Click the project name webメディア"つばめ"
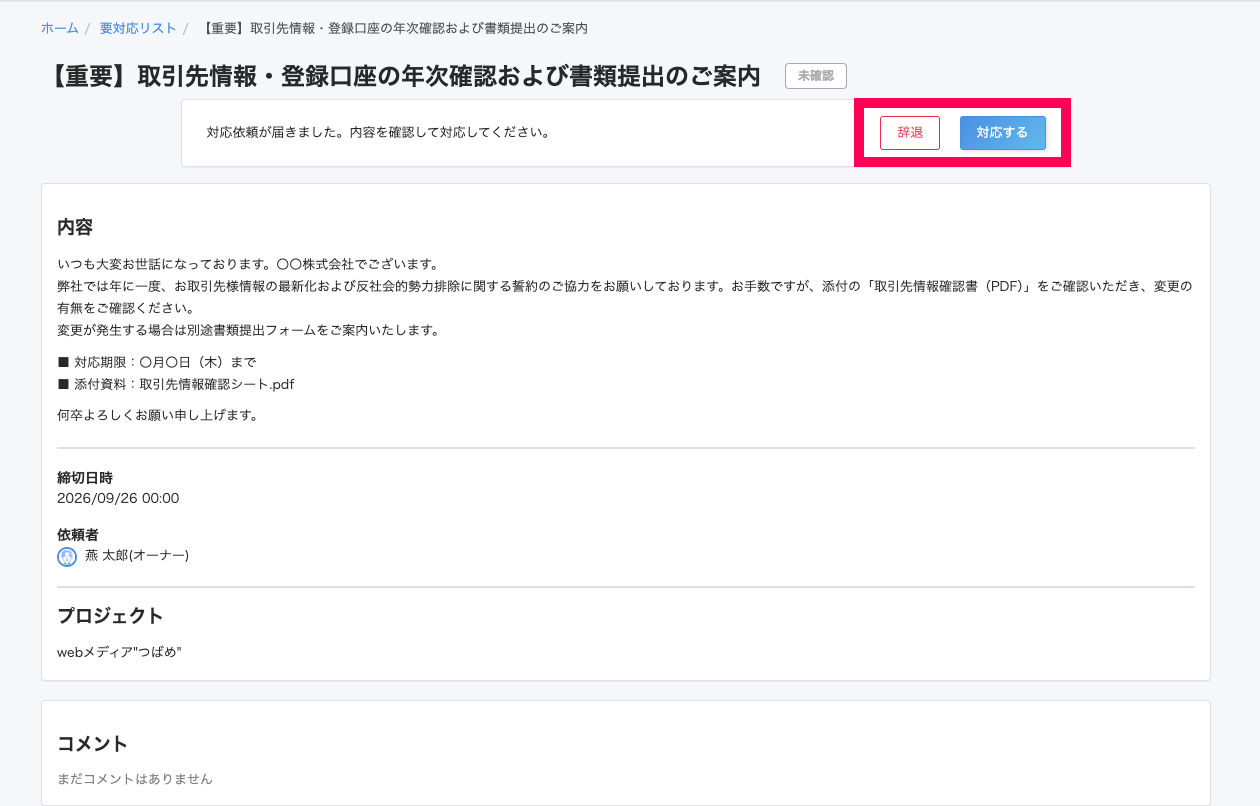This screenshot has width=1260, height=806. (119, 652)
